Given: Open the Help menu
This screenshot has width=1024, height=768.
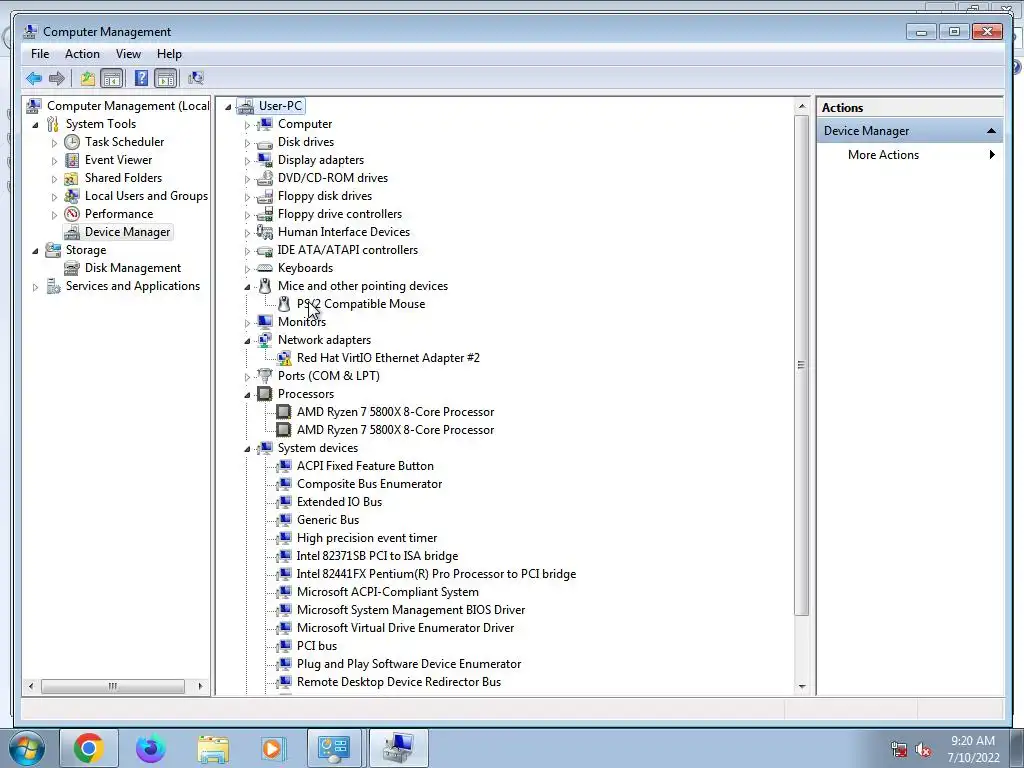Looking at the screenshot, I should tap(169, 54).
